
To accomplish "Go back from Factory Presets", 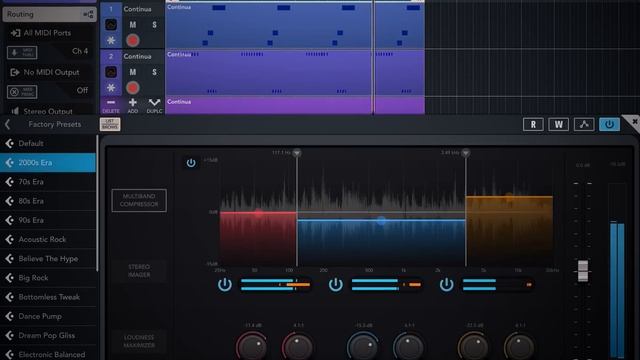I will (x=8, y=124).
